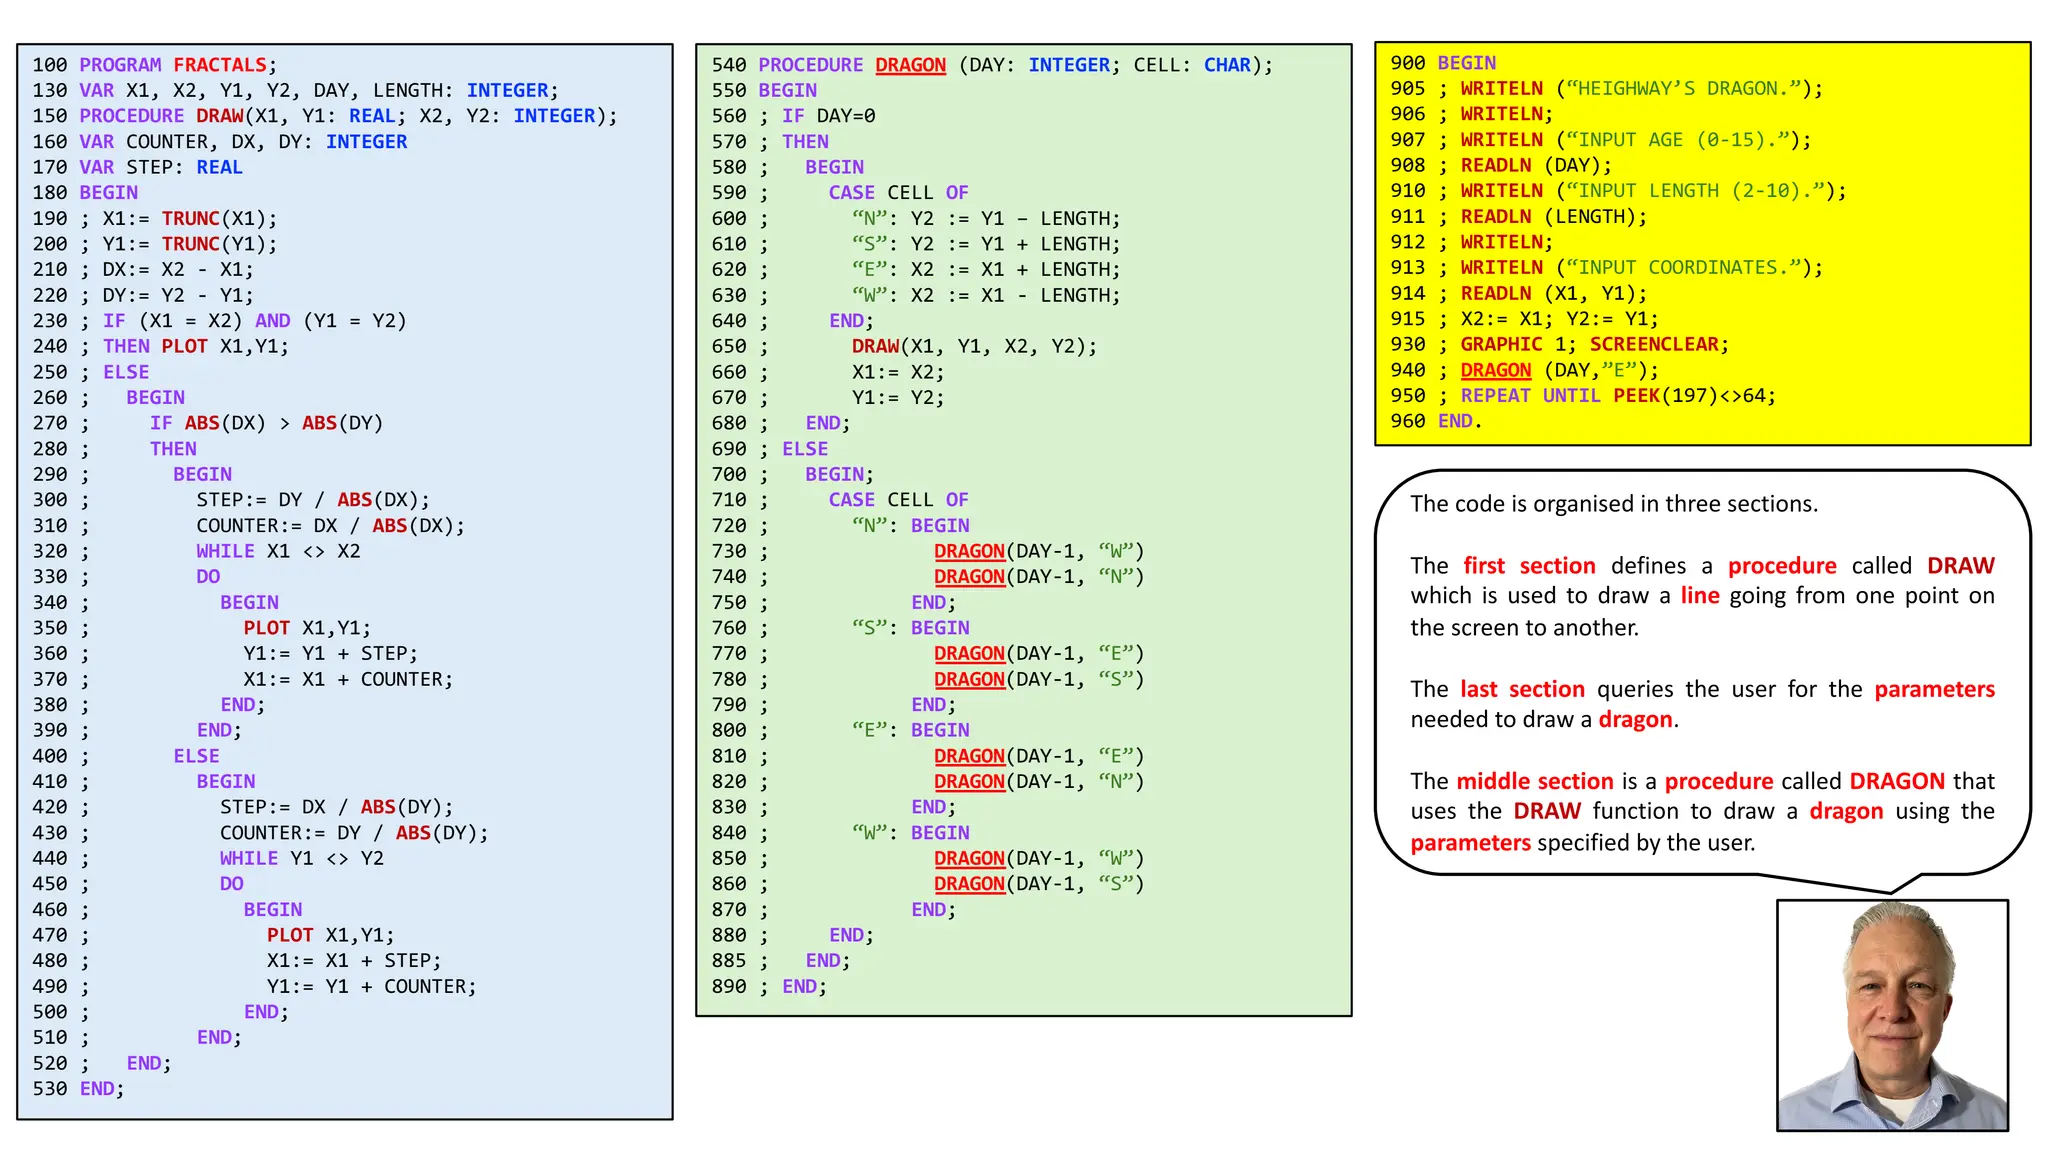Click underlined DRAGON call on line 940
The height and width of the screenshot is (1152, 2048).
click(x=1495, y=370)
